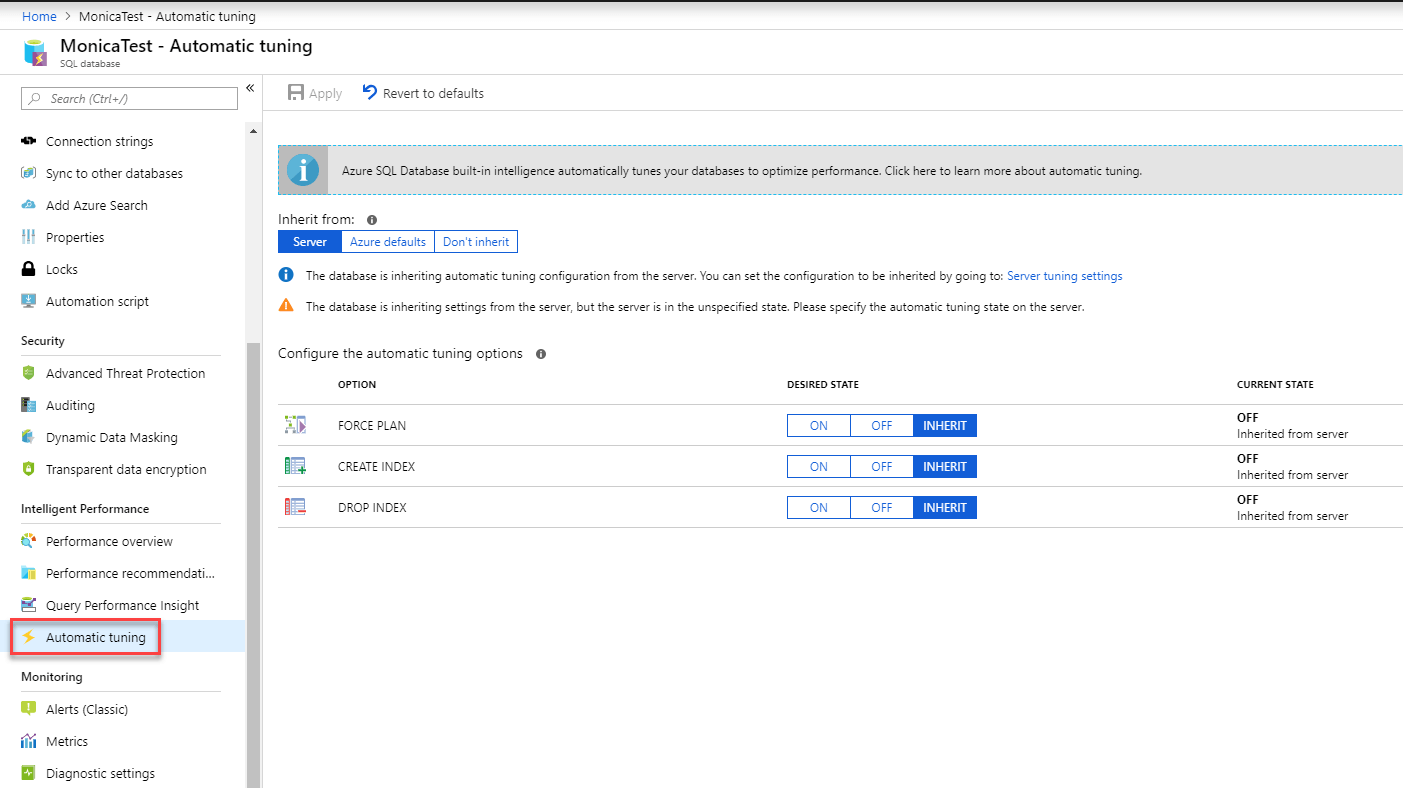
Task: Click the info icon beside Configure automatic tuning options
Action: pyautogui.click(x=541, y=354)
